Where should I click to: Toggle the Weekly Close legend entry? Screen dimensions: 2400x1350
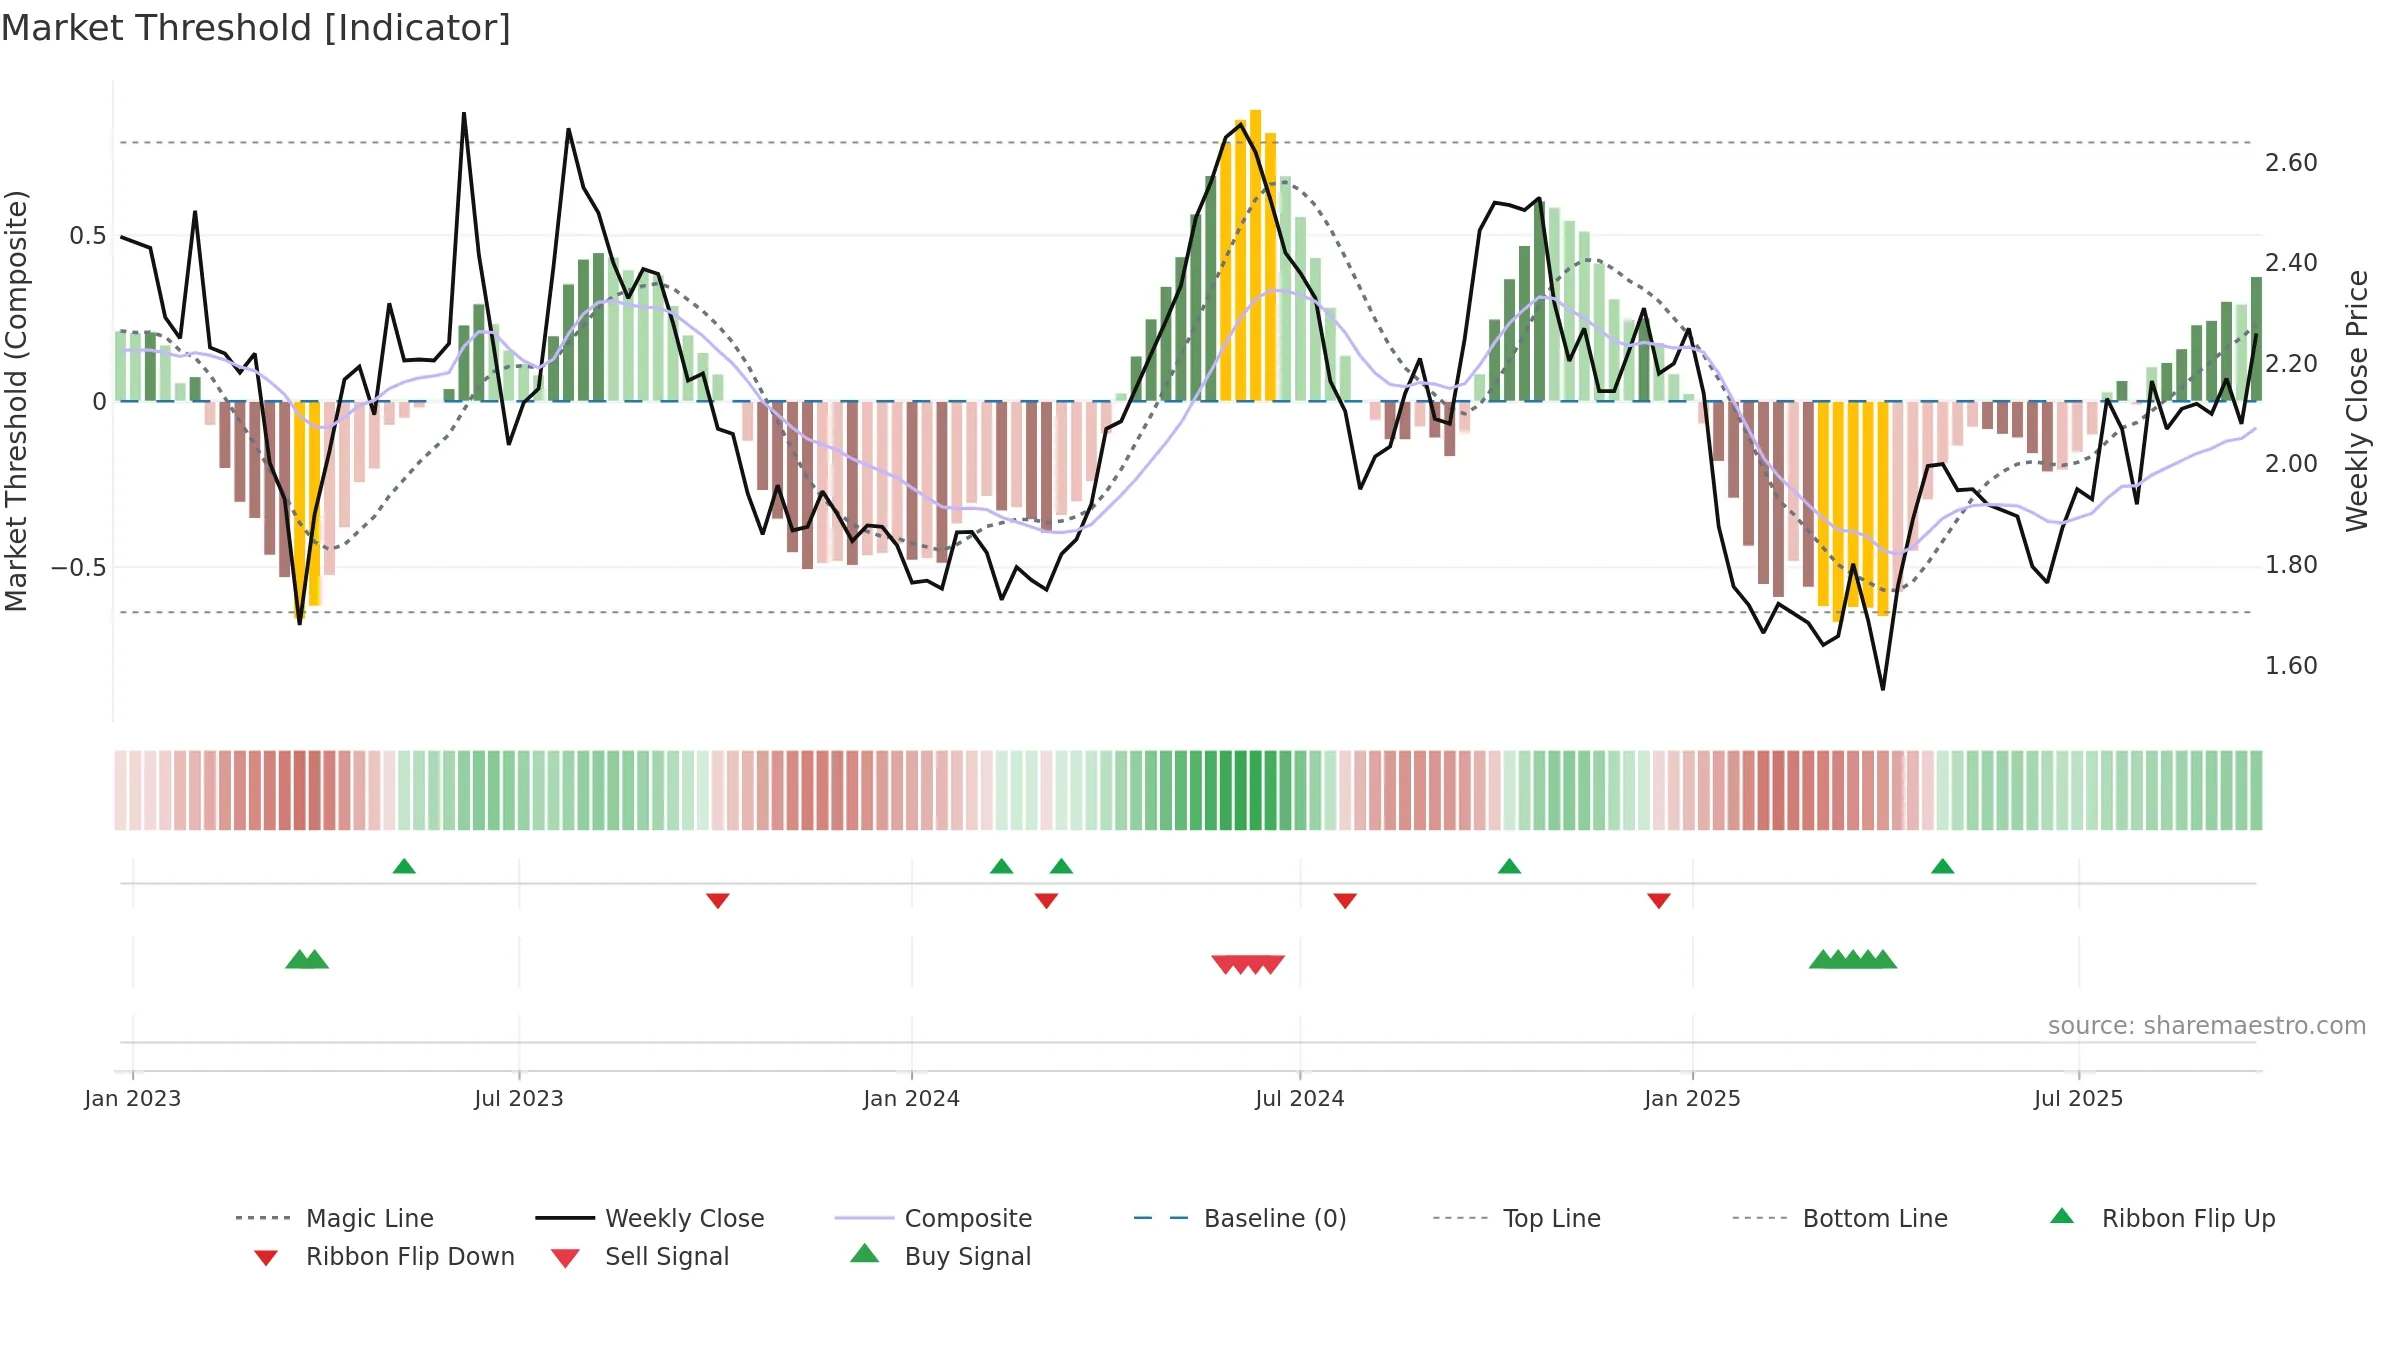coord(649,1218)
